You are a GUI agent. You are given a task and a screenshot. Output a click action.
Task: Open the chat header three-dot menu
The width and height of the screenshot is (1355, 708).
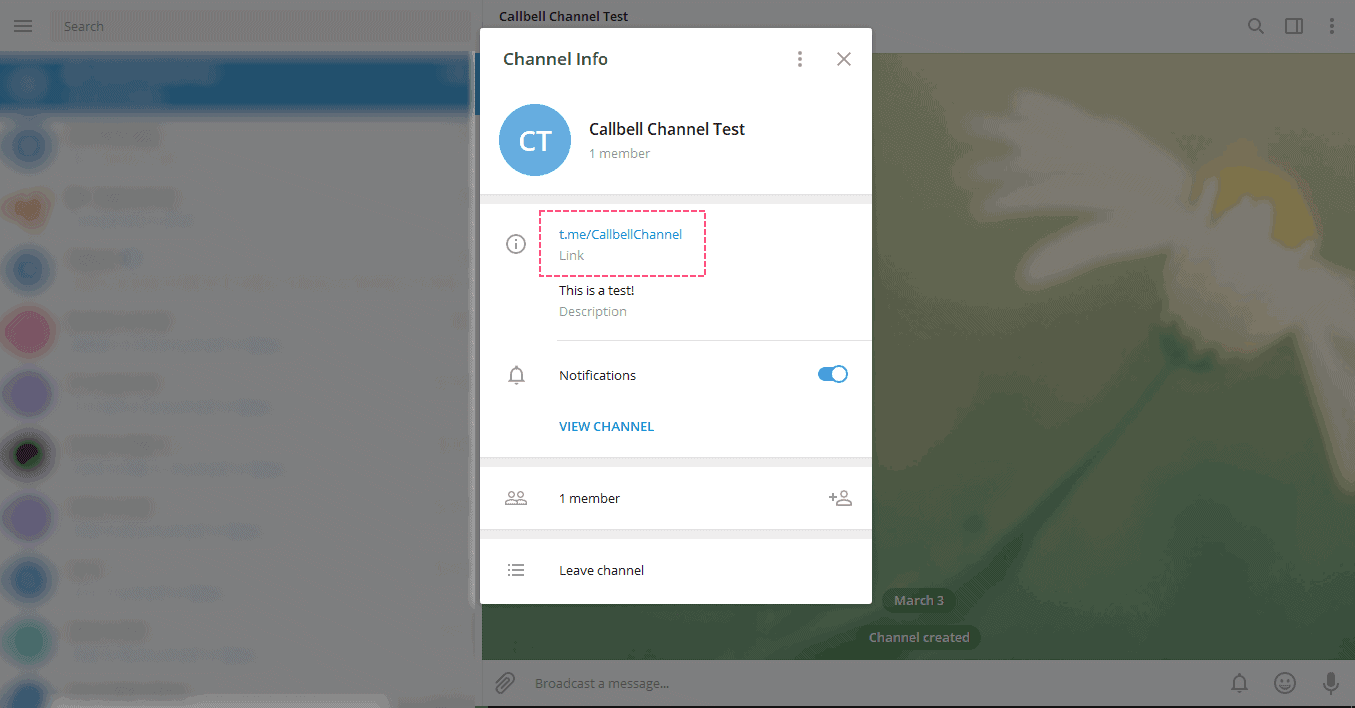coord(1332,26)
